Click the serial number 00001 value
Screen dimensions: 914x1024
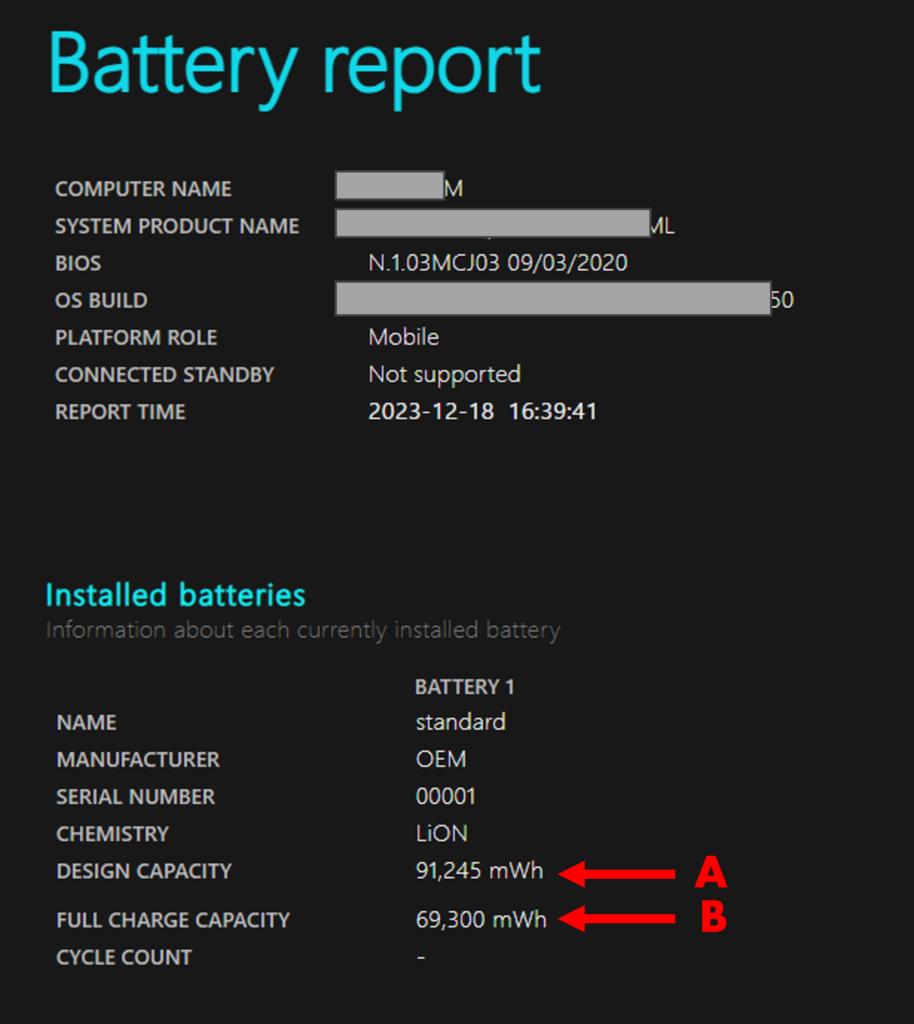446,797
